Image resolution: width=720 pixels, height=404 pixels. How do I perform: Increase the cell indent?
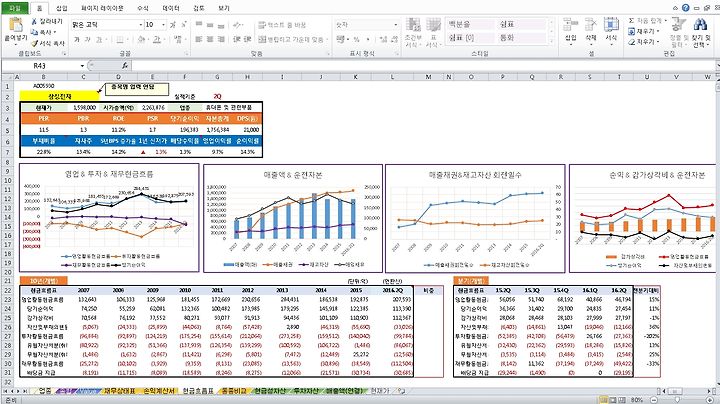tap(248, 39)
